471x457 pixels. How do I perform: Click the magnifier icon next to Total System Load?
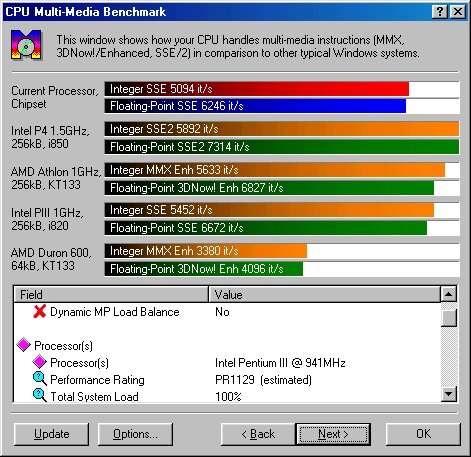(x=40, y=396)
